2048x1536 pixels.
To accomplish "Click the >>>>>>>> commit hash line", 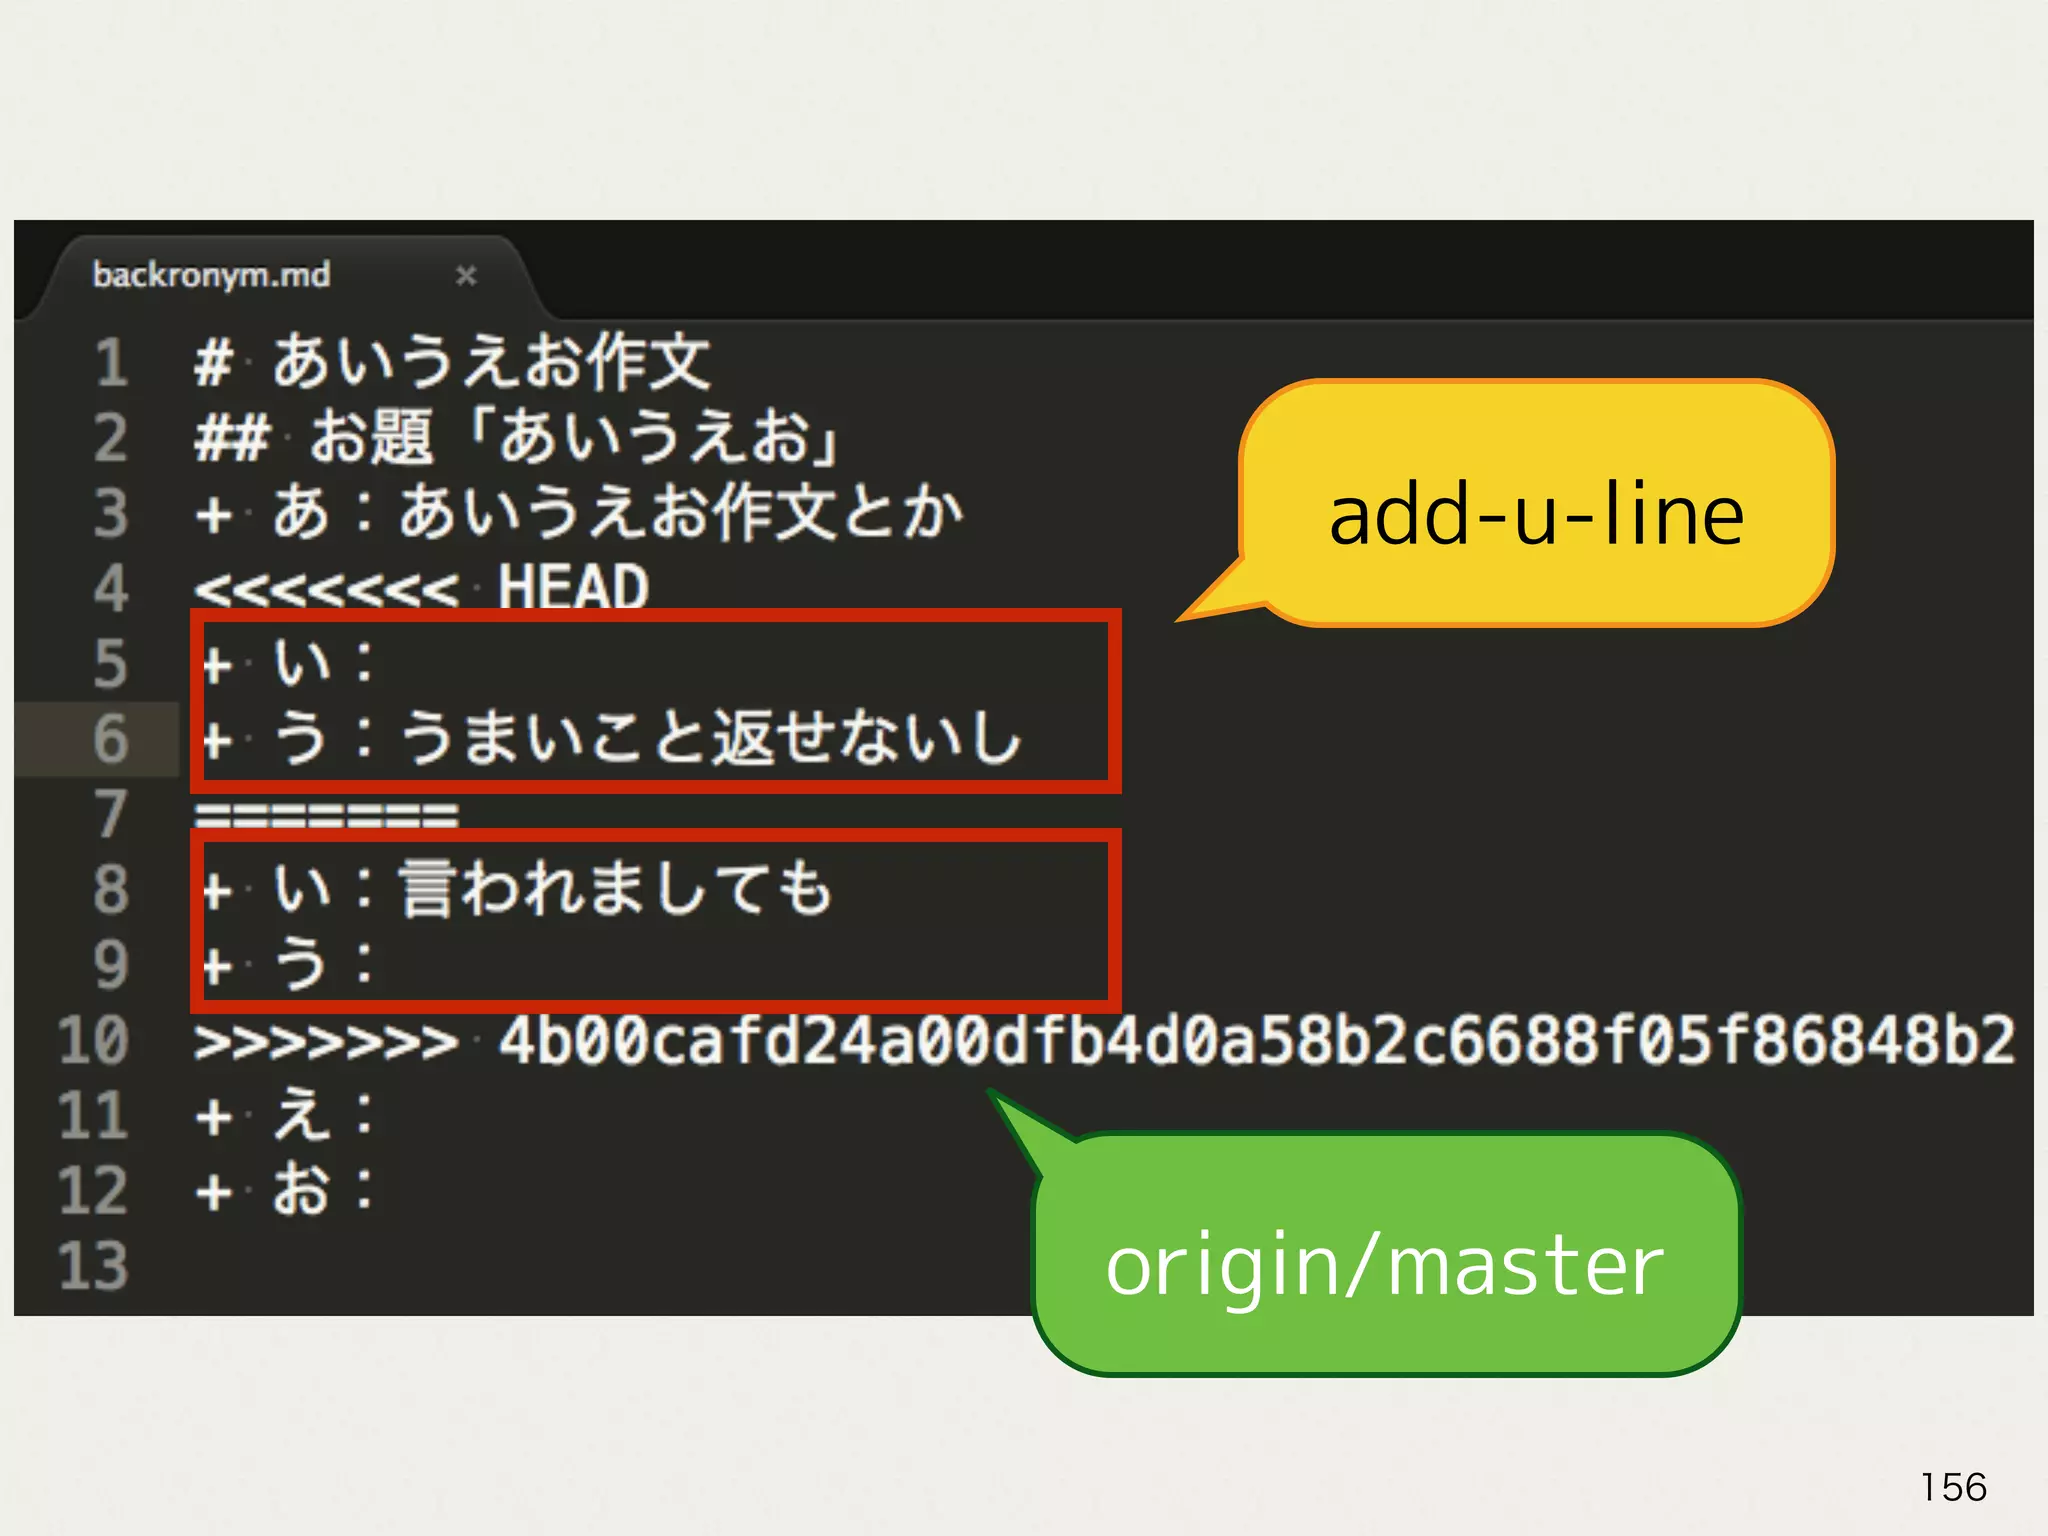I will click(1100, 1040).
